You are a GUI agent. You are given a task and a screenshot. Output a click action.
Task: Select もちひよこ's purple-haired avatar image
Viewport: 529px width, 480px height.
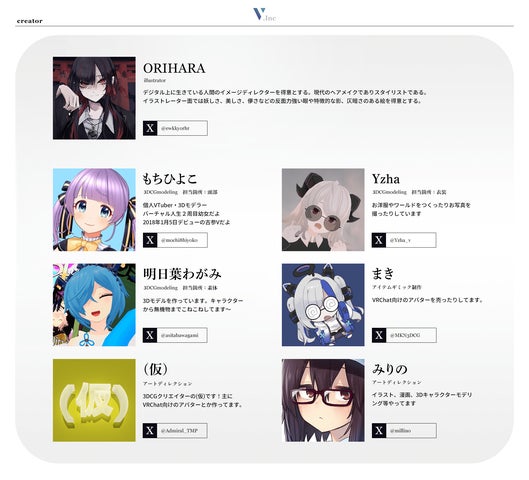click(x=94, y=210)
